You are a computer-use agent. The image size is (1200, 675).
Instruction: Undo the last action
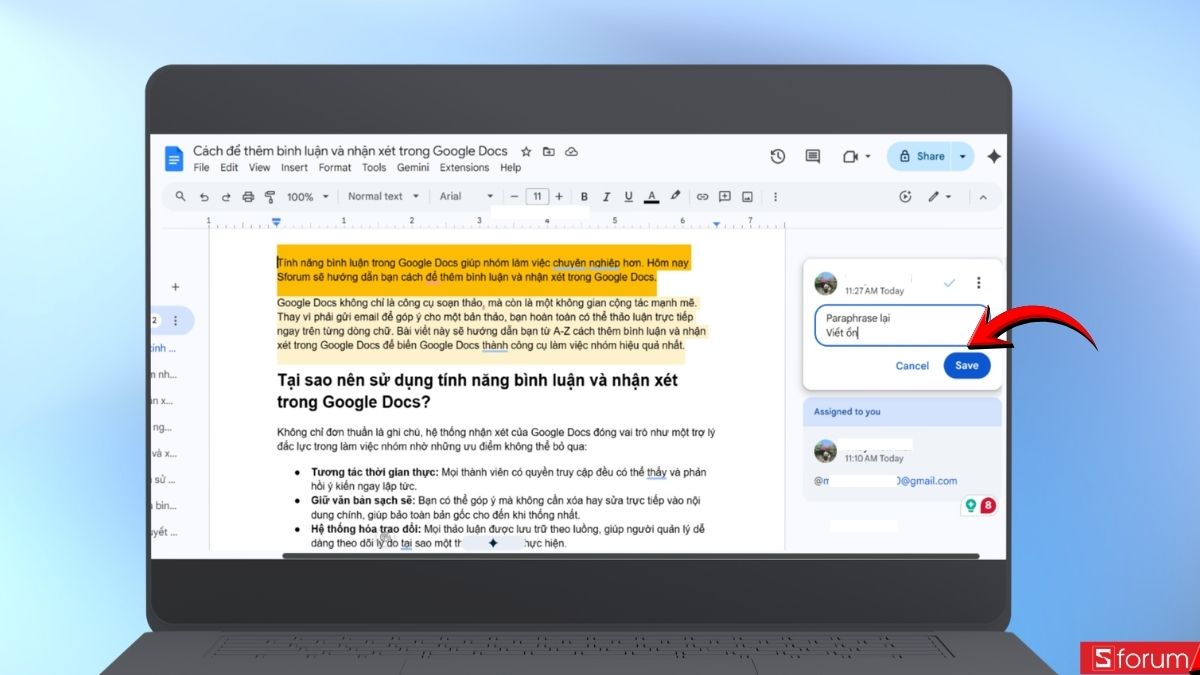click(204, 196)
